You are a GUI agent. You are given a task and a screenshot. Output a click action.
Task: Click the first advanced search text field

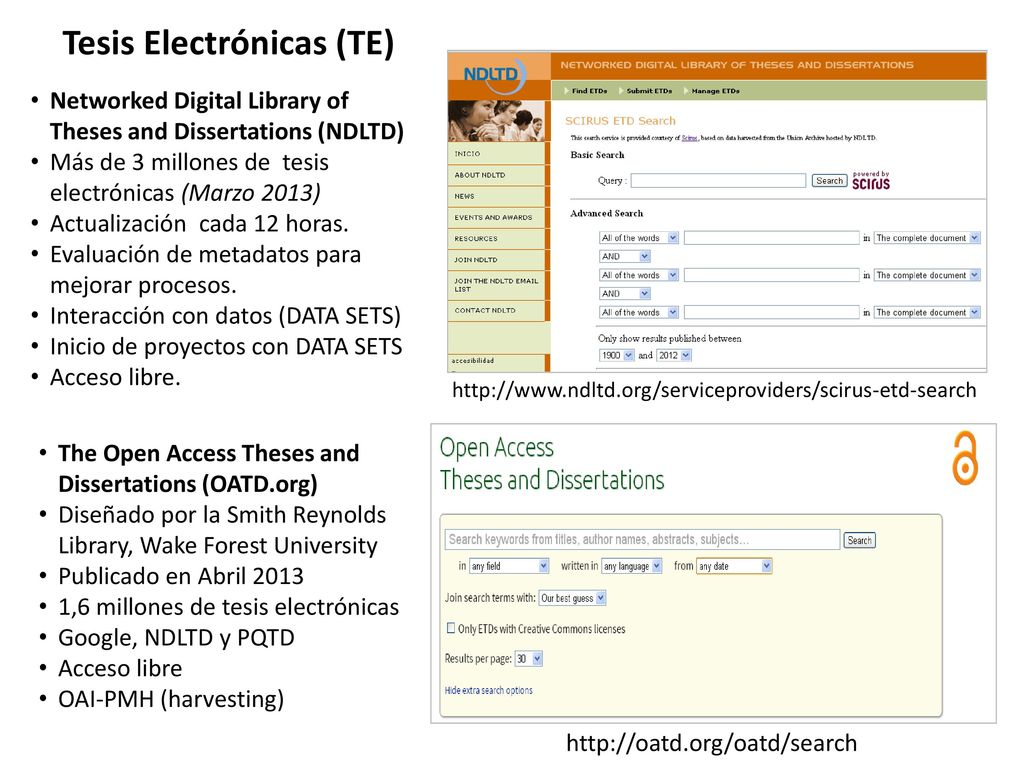pyautogui.click(x=771, y=238)
